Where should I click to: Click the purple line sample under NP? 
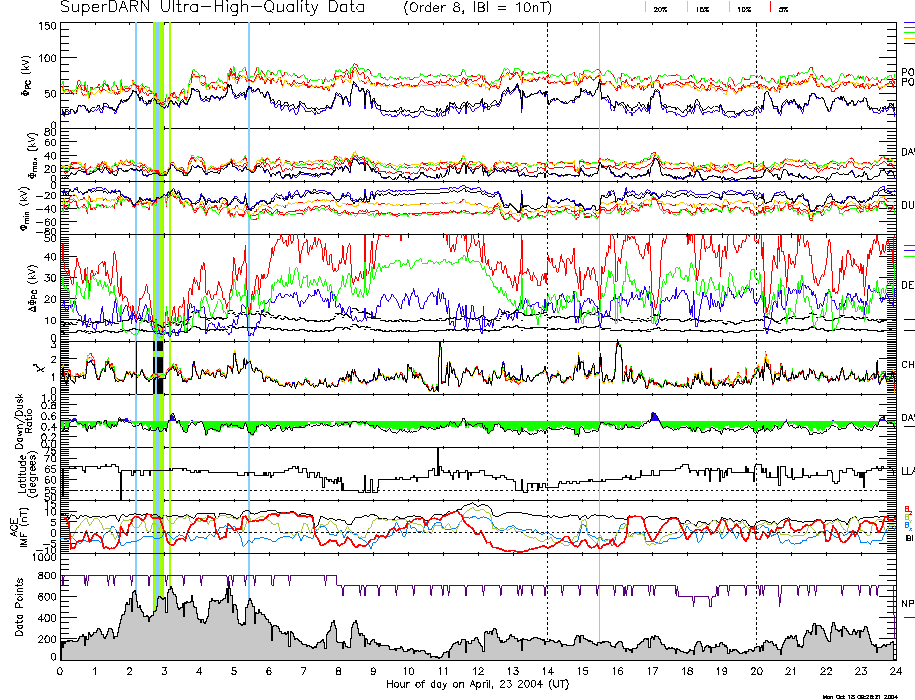(909, 617)
